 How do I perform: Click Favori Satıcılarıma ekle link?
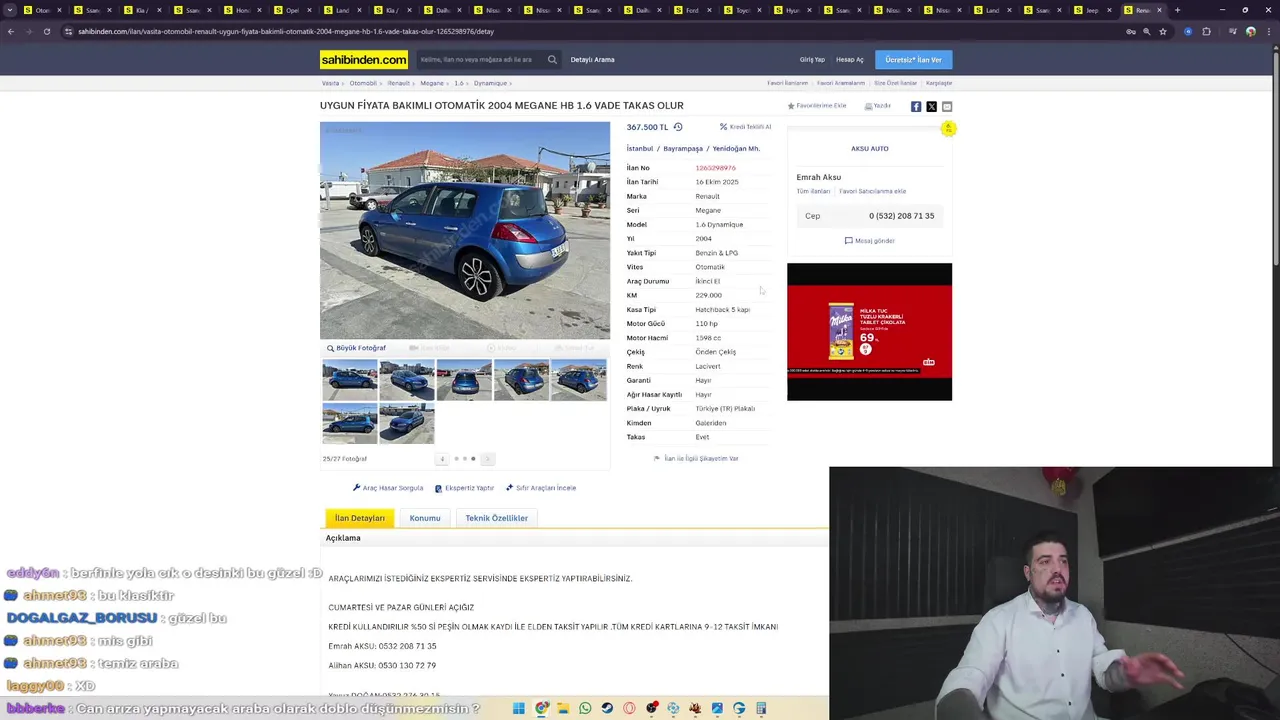coord(872,191)
